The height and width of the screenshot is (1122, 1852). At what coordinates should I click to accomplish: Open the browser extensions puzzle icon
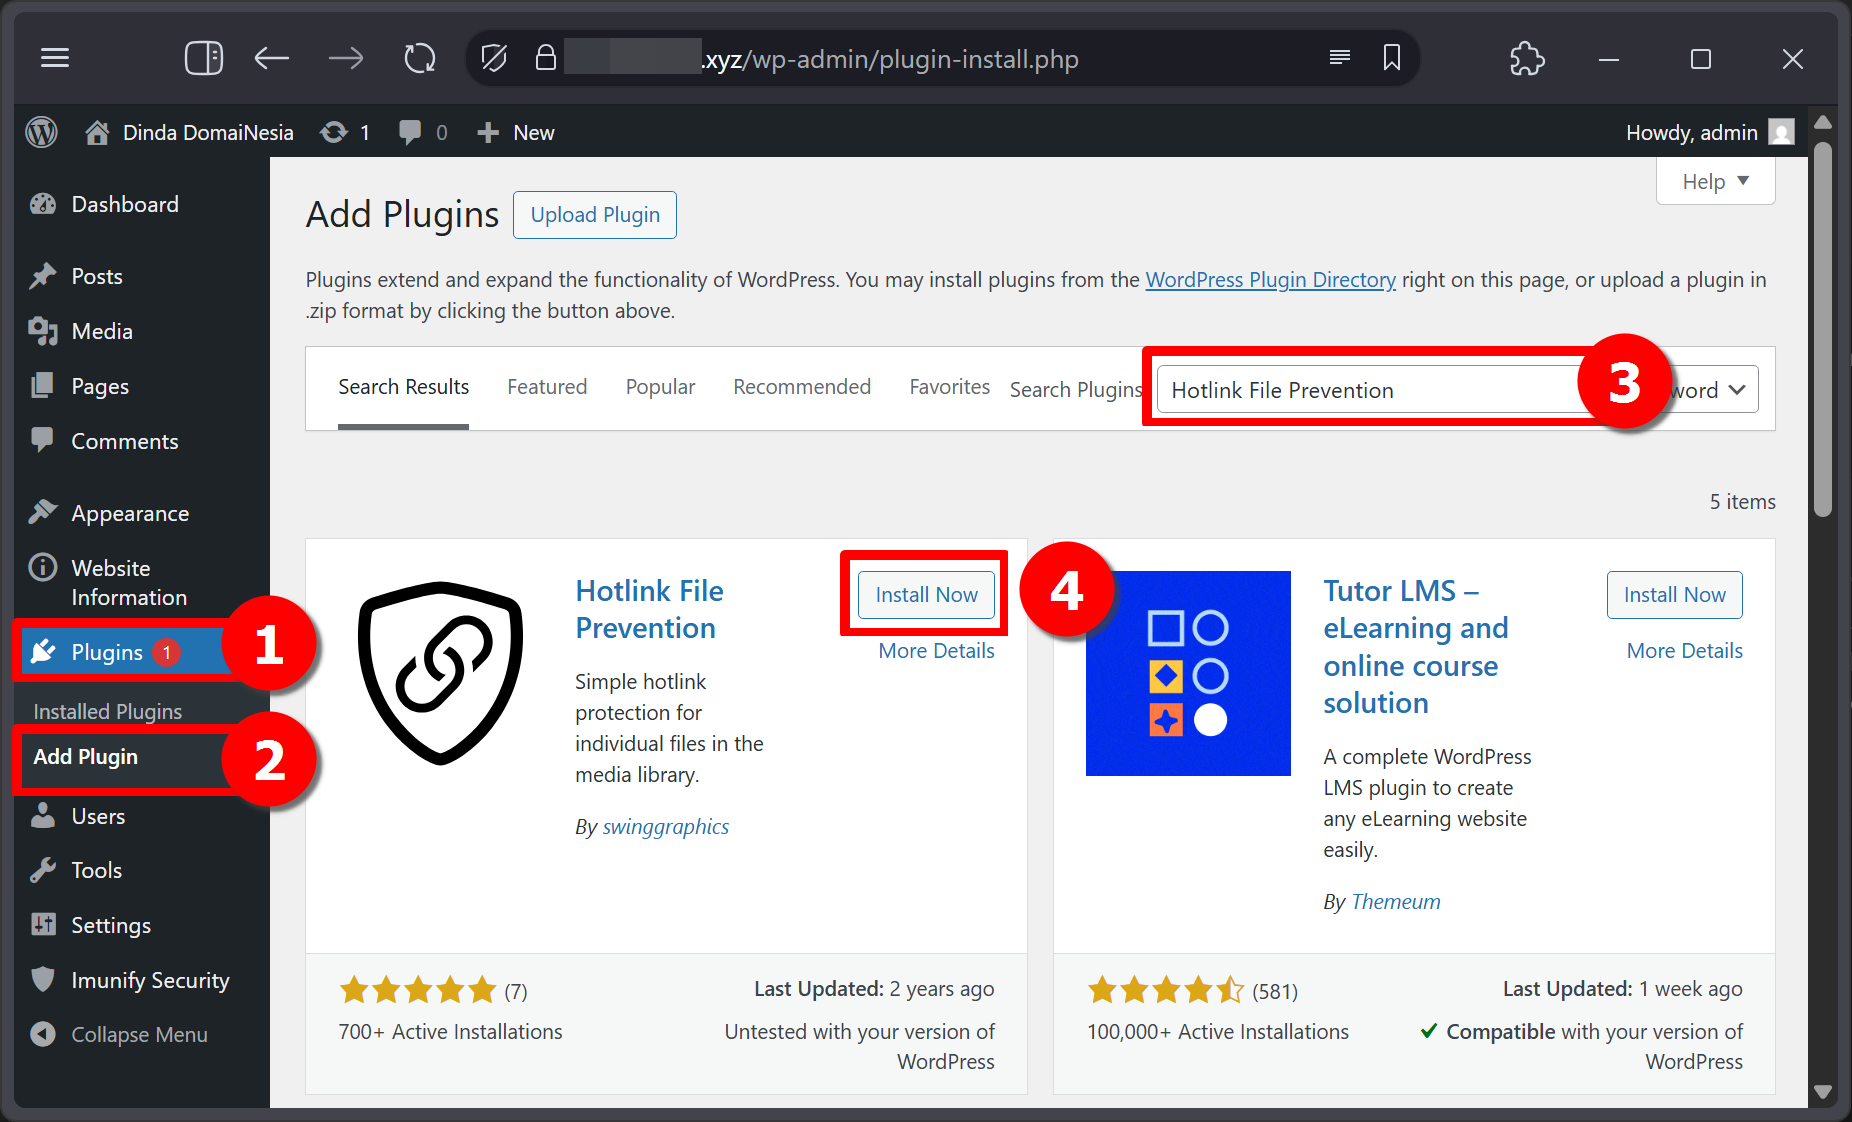click(1527, 58)
